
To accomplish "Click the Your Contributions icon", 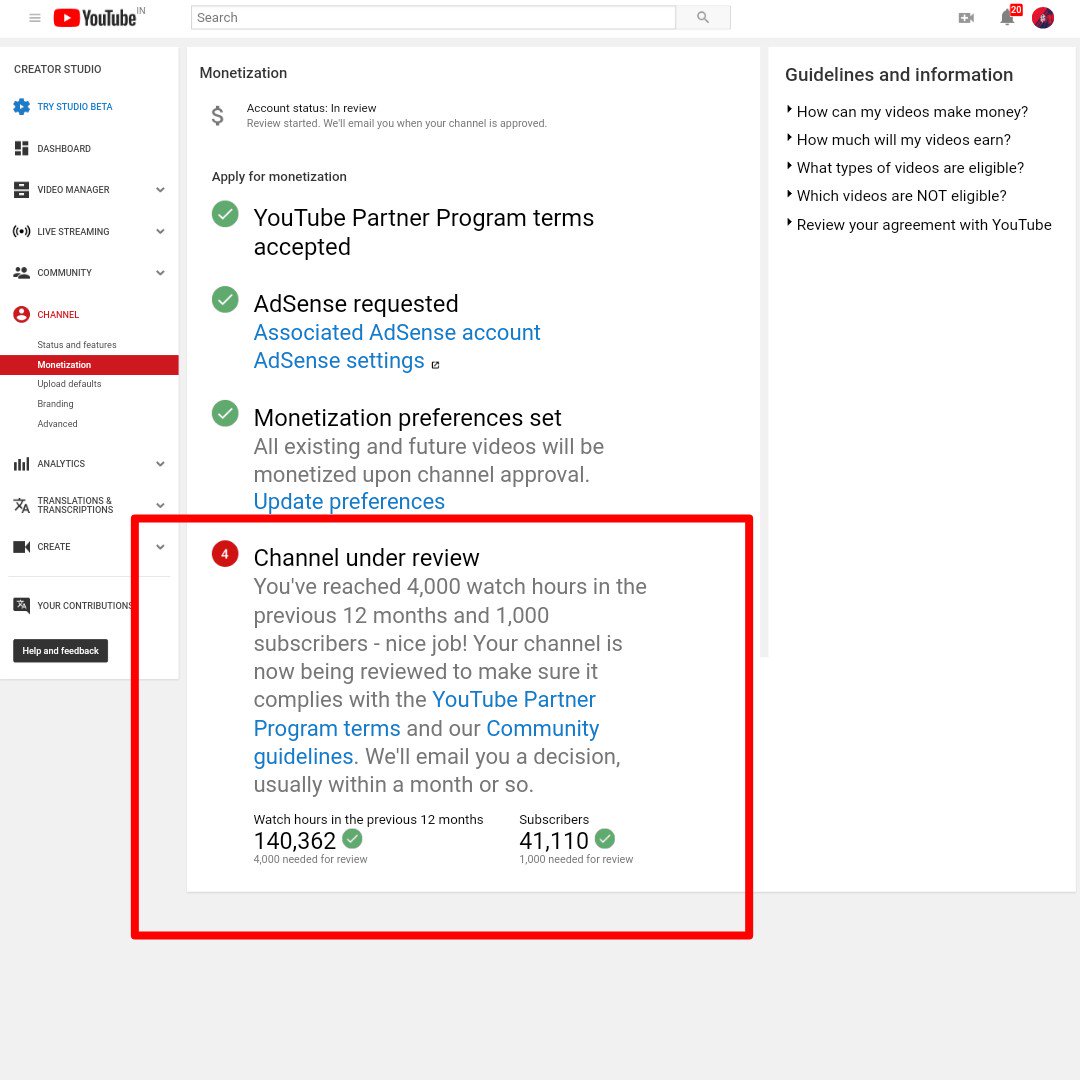I will 21,605.
